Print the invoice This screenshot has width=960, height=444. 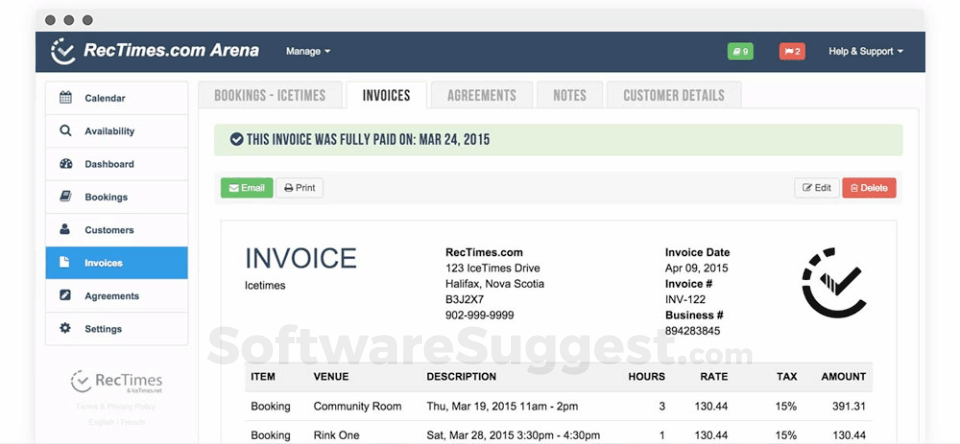click(299, 188)
